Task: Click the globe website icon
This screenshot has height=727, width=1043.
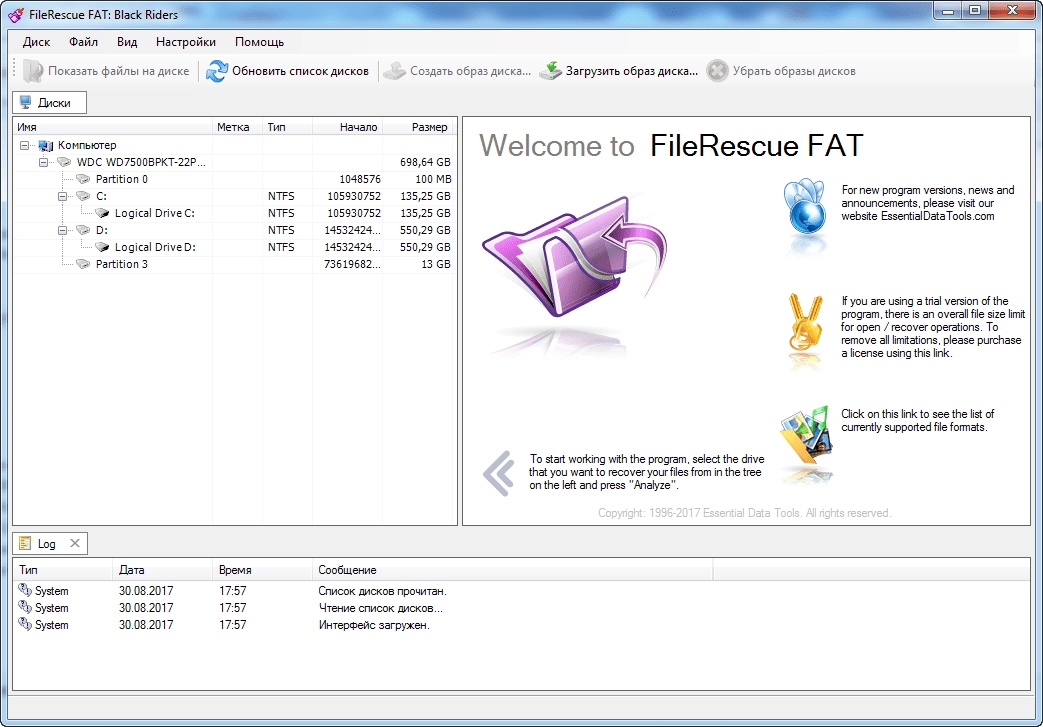Action: (805, 206)
